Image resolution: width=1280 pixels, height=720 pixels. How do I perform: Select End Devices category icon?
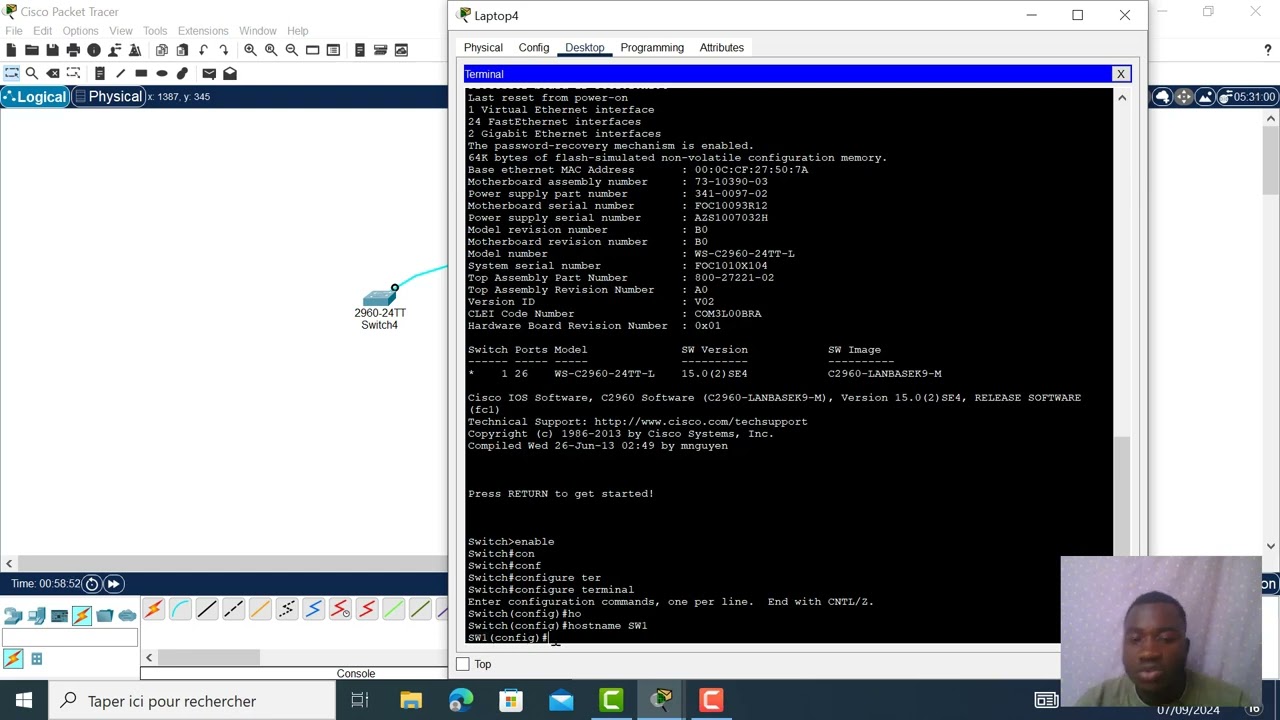36,615
